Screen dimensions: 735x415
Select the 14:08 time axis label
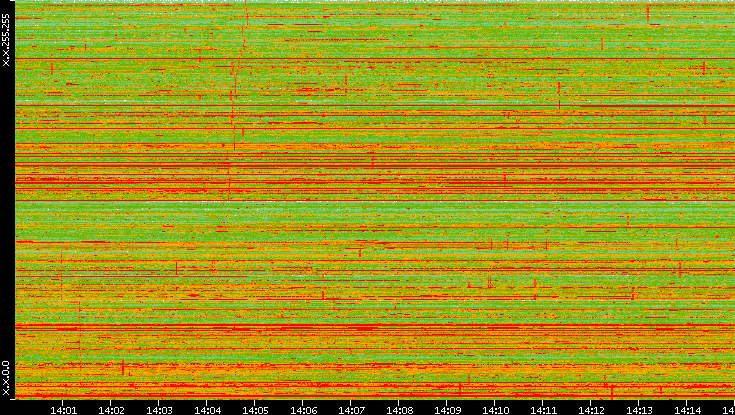point(399,410)
